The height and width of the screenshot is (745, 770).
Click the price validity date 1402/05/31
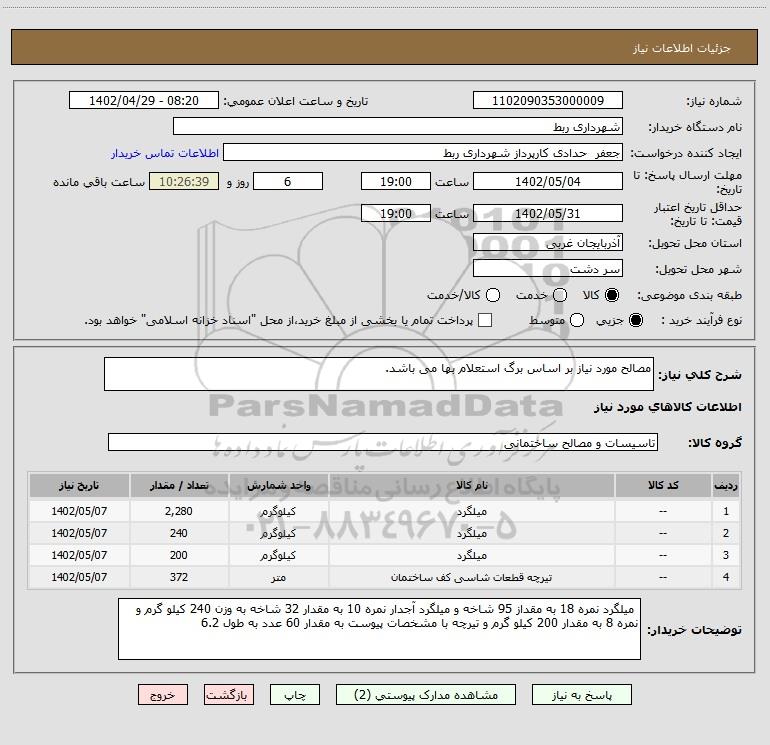[548, 214]
